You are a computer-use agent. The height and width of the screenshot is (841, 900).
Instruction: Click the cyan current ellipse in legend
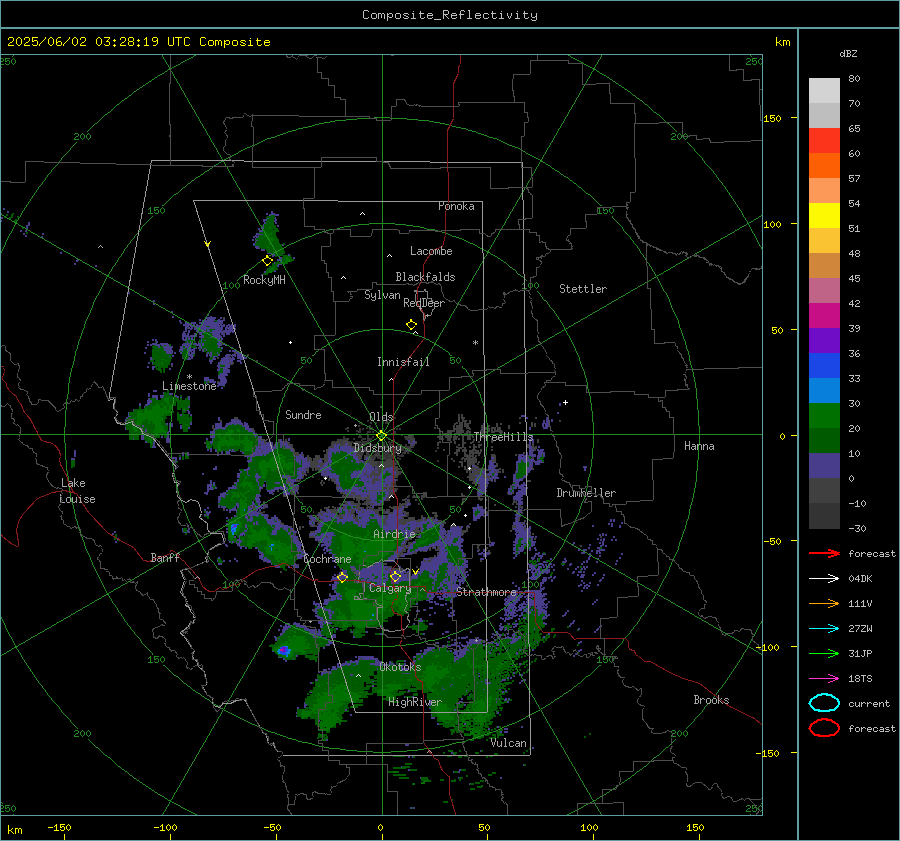pos(824,703)
